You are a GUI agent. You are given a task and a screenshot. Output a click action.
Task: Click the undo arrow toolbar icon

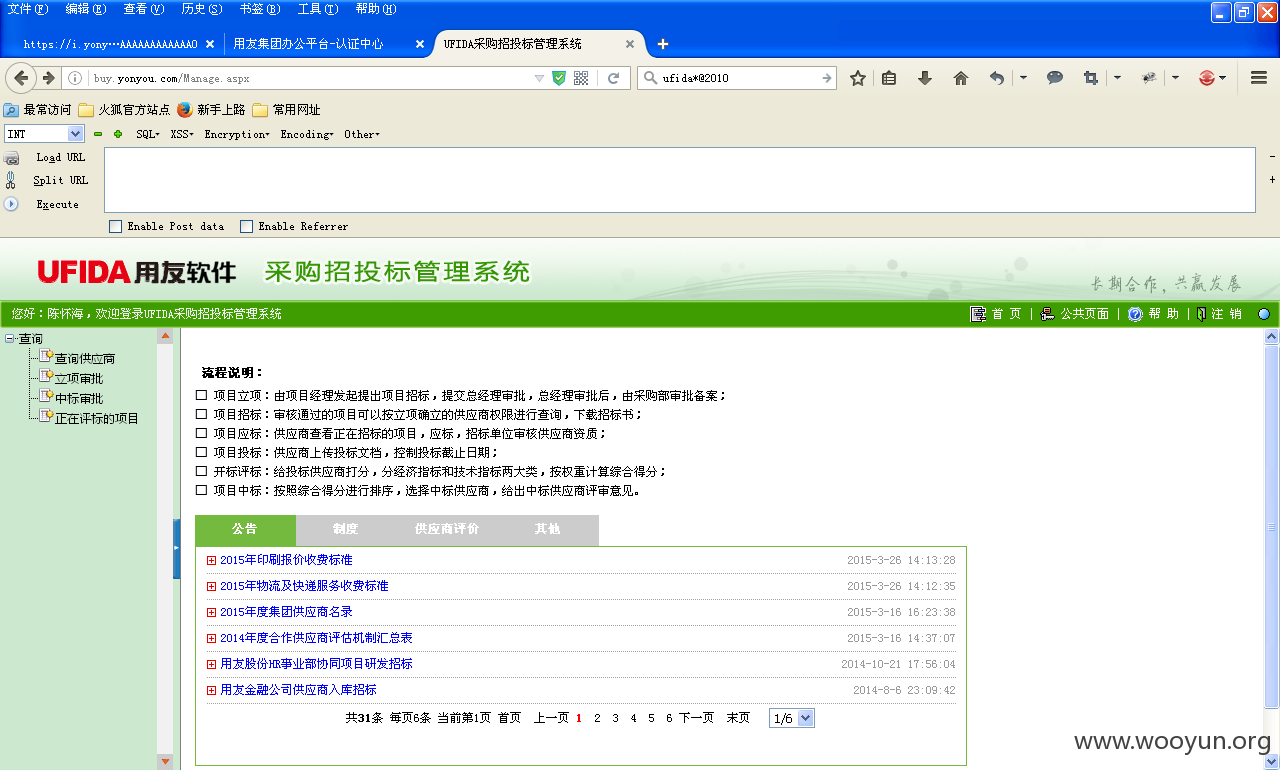point(997,78)
